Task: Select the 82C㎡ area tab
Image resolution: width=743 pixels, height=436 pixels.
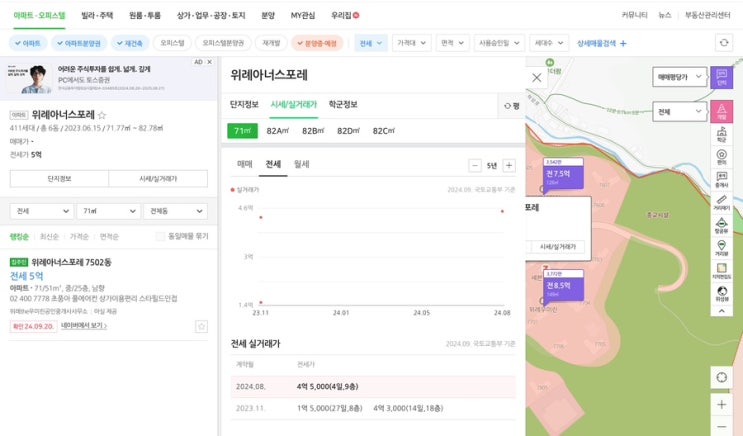Action: pos(383,131)
